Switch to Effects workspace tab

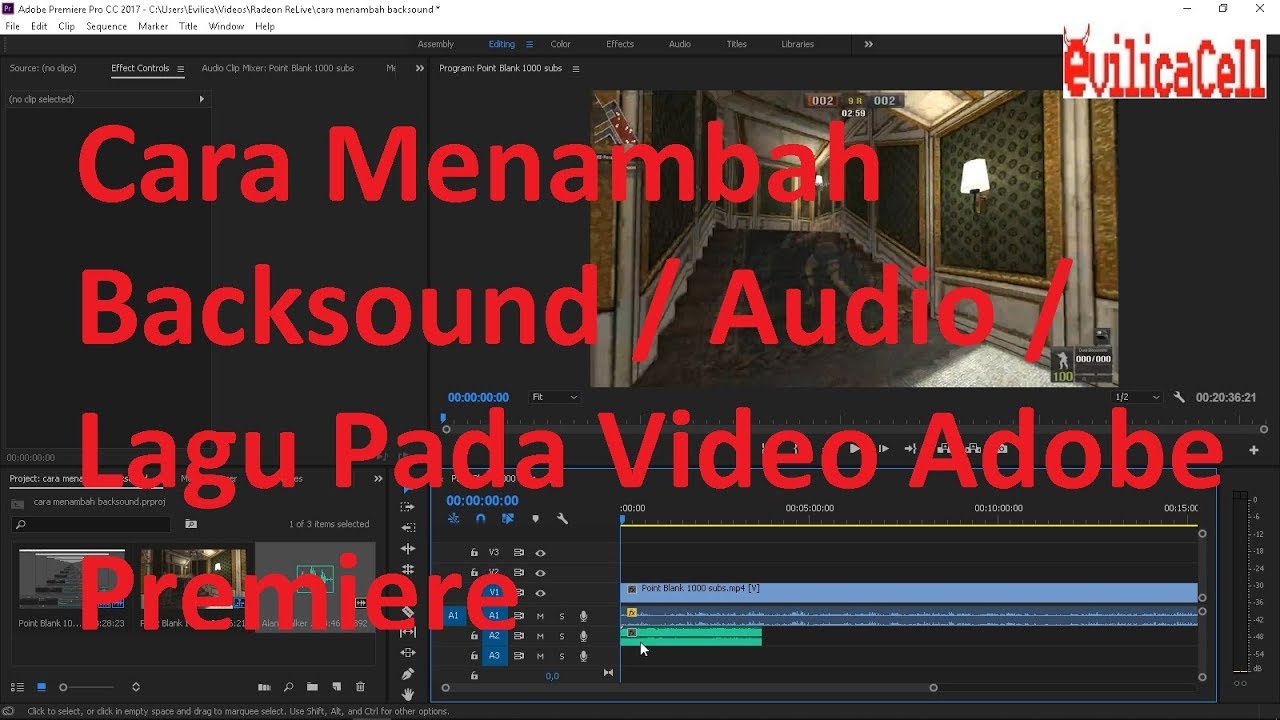click(x=620, y=44)
